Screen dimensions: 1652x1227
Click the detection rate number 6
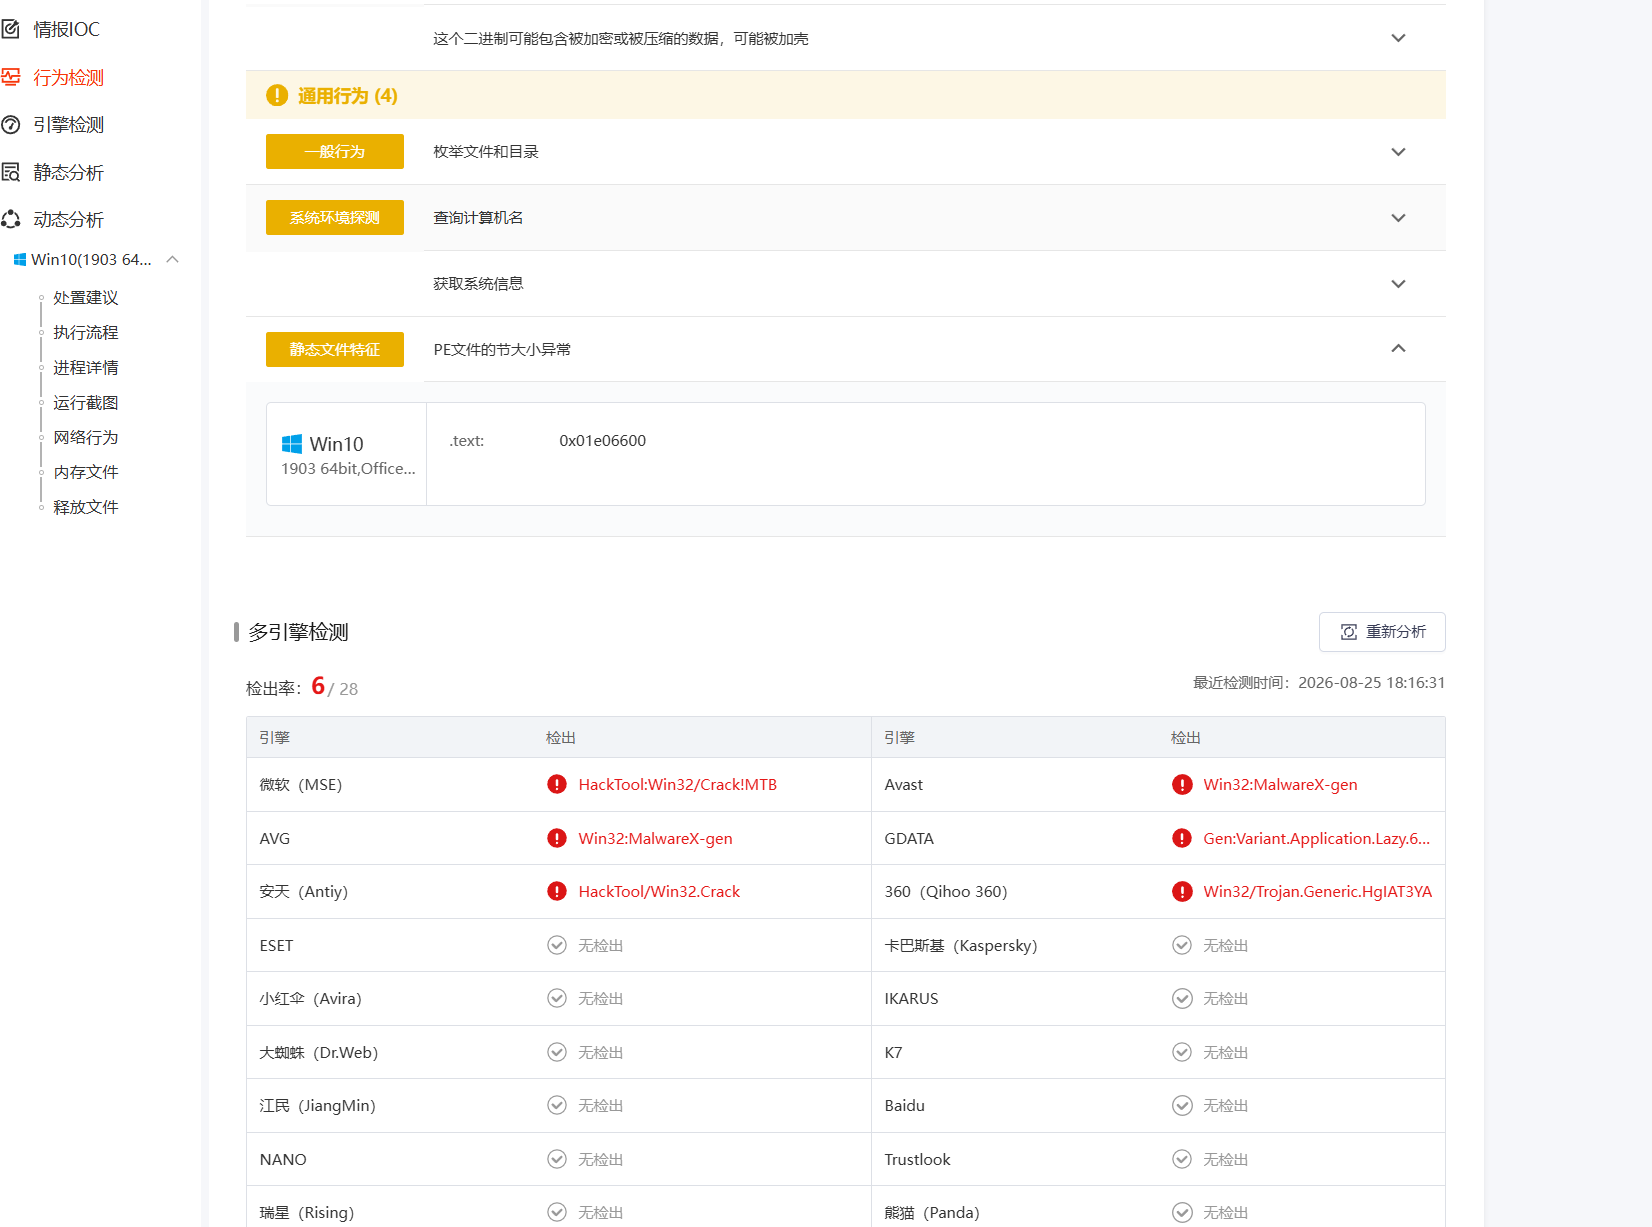[x=318, y=686]
